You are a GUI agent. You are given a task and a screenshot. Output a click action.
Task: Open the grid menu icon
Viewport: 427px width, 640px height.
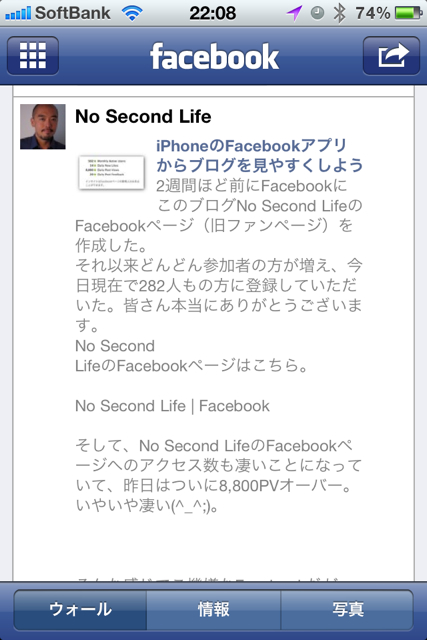33,56
